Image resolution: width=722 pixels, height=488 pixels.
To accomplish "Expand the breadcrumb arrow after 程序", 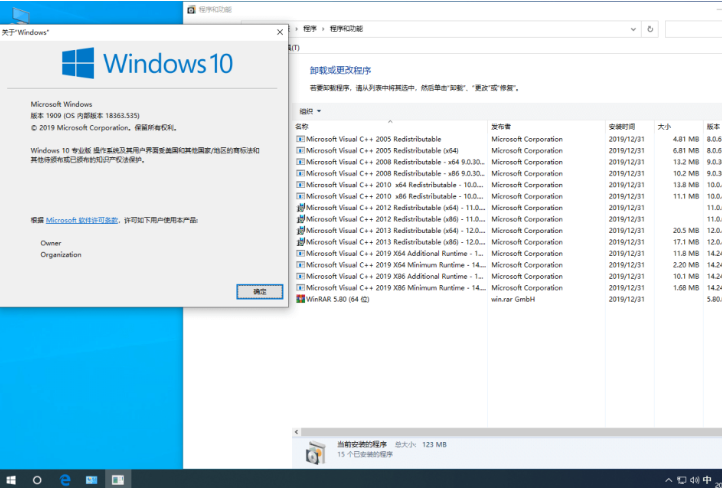I will click(x=323, y=29).
